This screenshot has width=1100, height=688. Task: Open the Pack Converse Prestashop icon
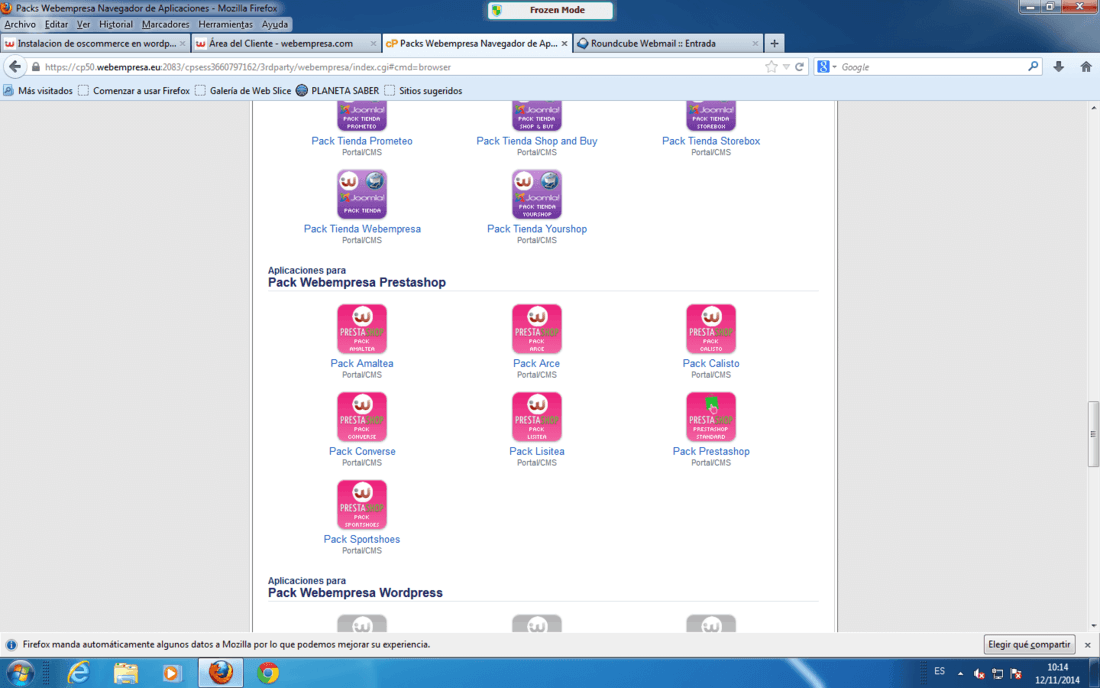click(362, 417)
